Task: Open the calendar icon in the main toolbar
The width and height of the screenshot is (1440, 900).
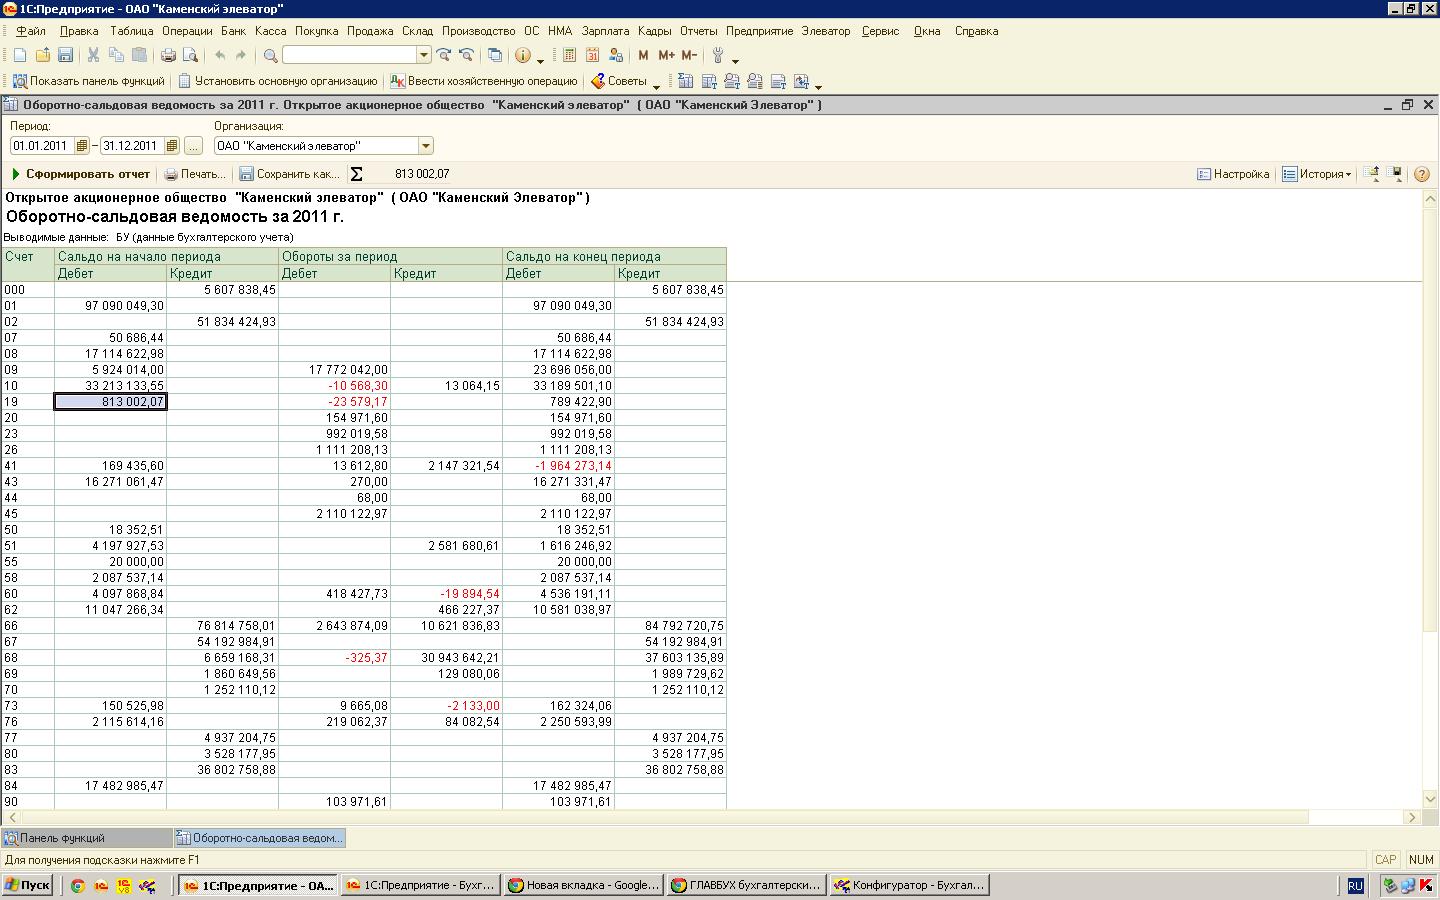Action: point(592,56)
